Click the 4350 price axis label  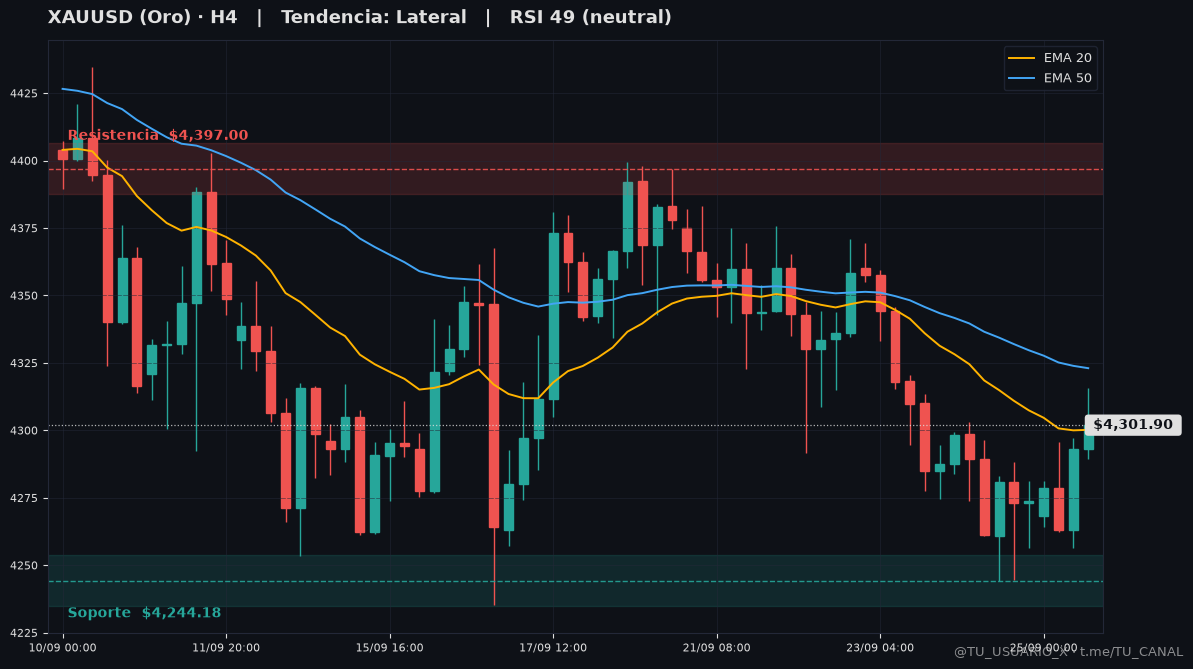24,296
